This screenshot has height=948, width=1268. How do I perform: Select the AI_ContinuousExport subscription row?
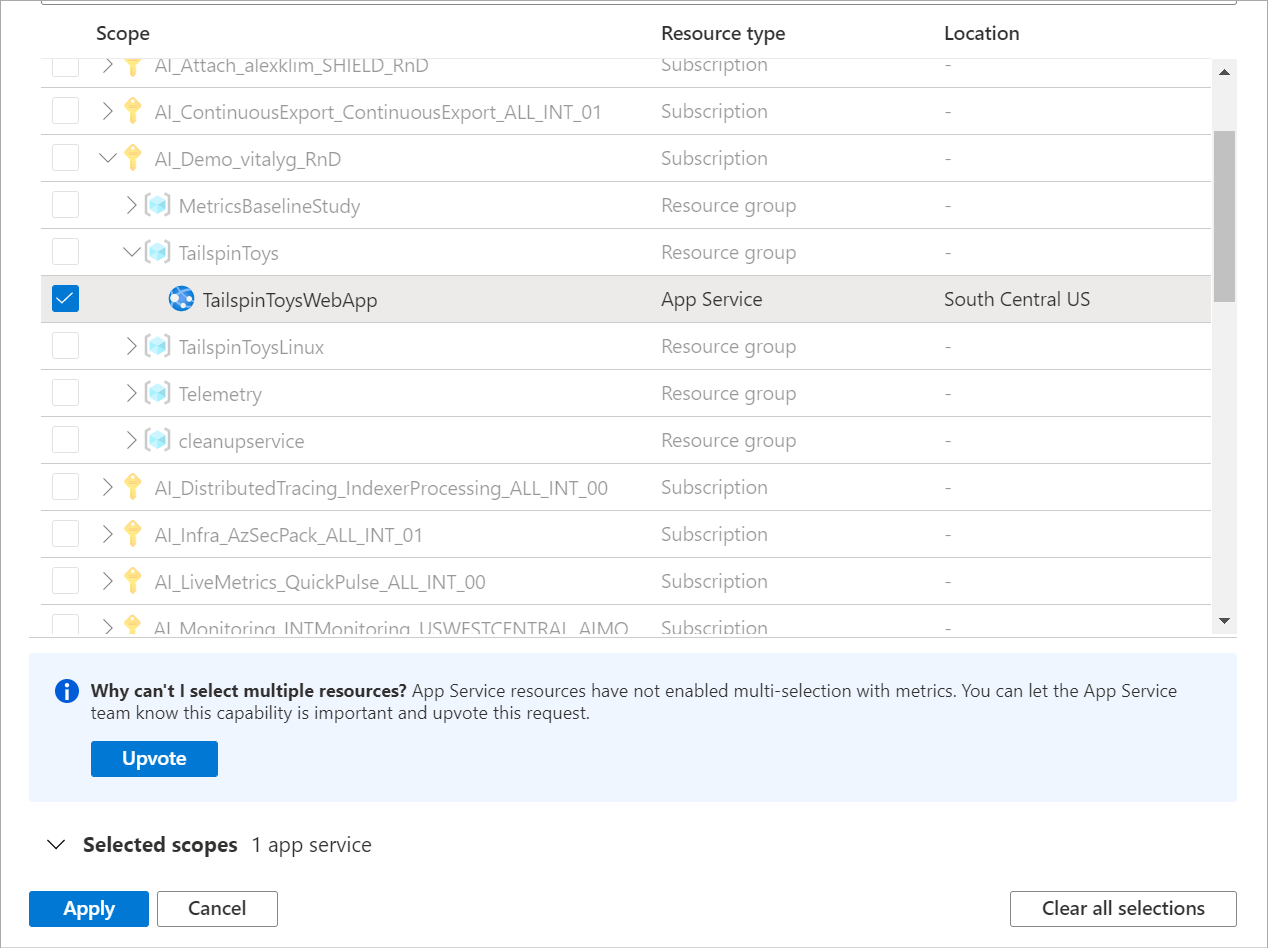click(378, 112)
